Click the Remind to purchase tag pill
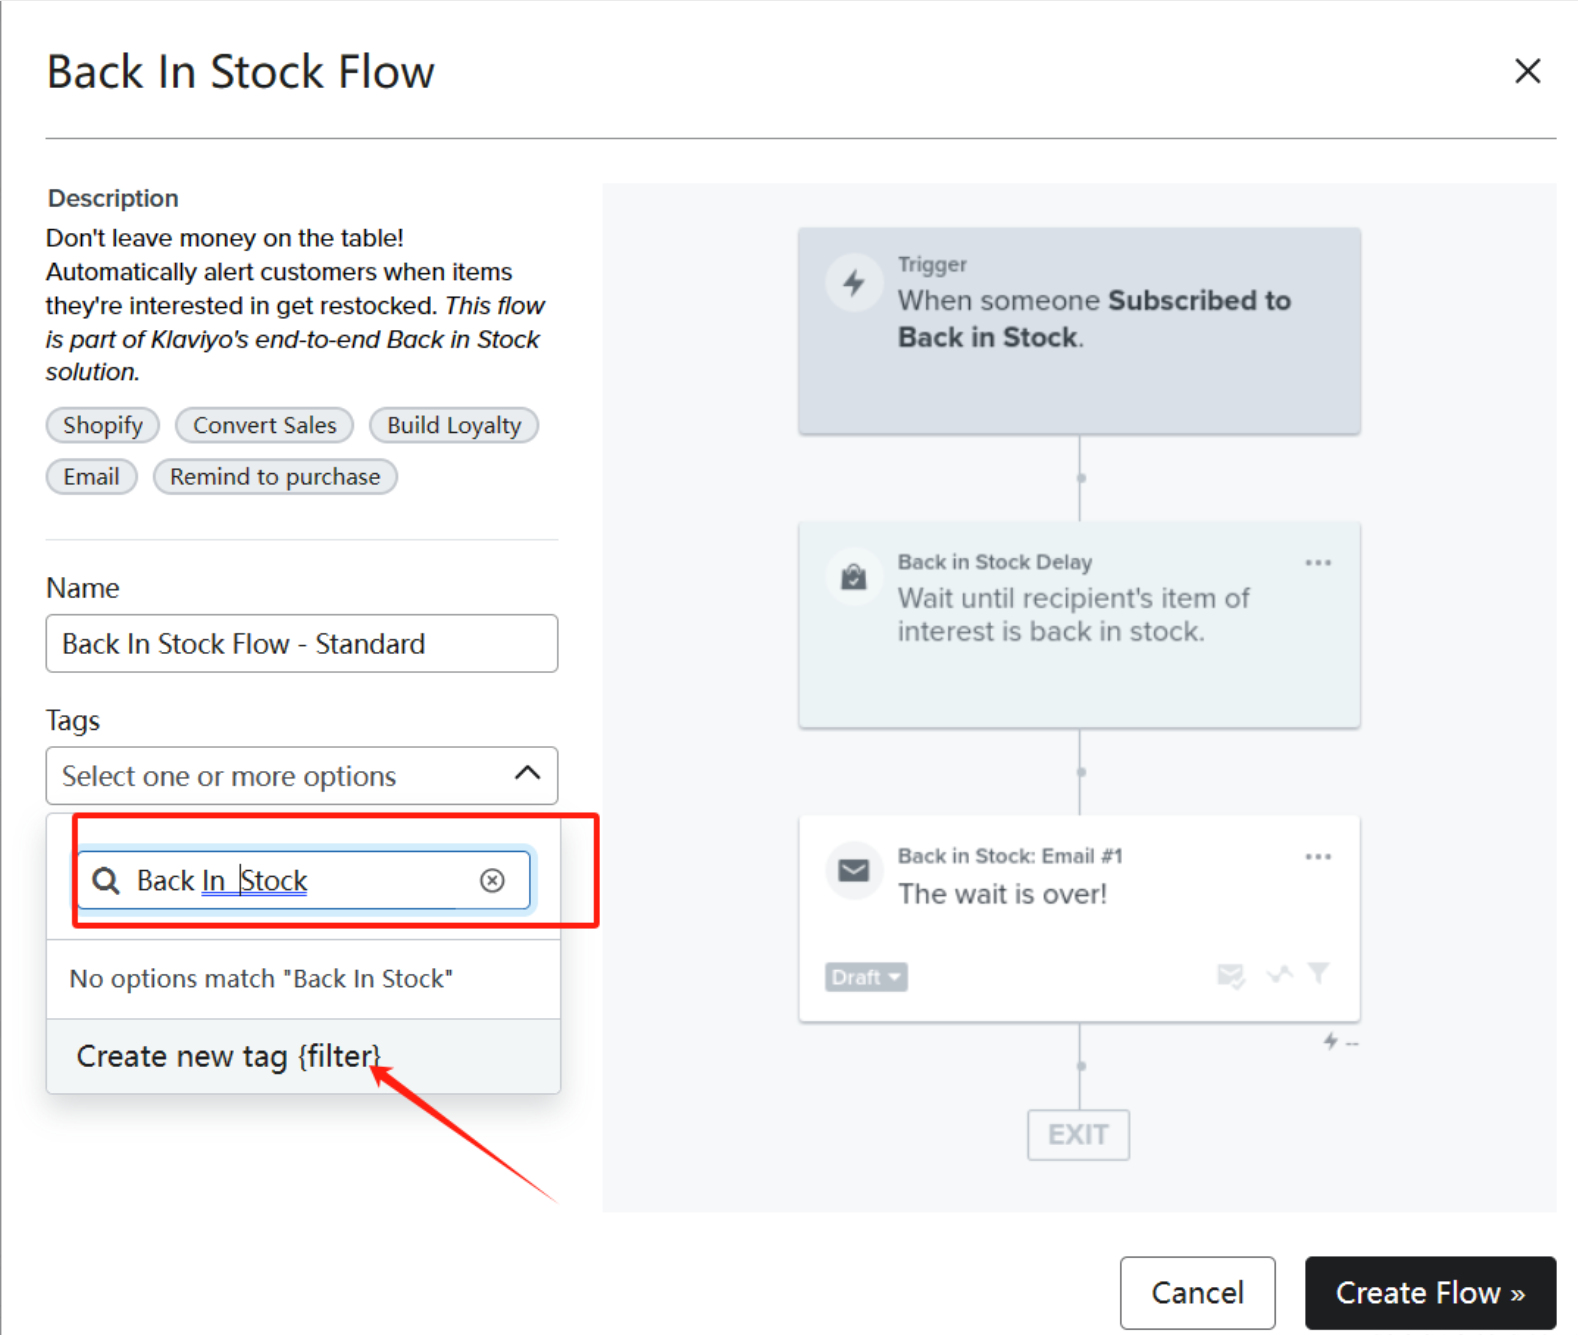The image size is (1578, 1335). (x=275, y=477)
